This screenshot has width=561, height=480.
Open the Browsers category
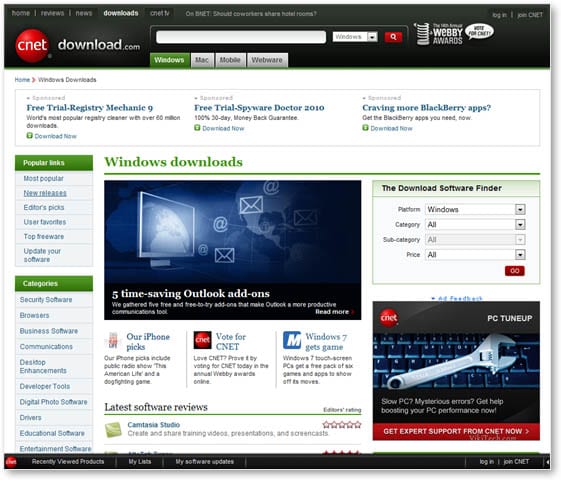(34, 315)
